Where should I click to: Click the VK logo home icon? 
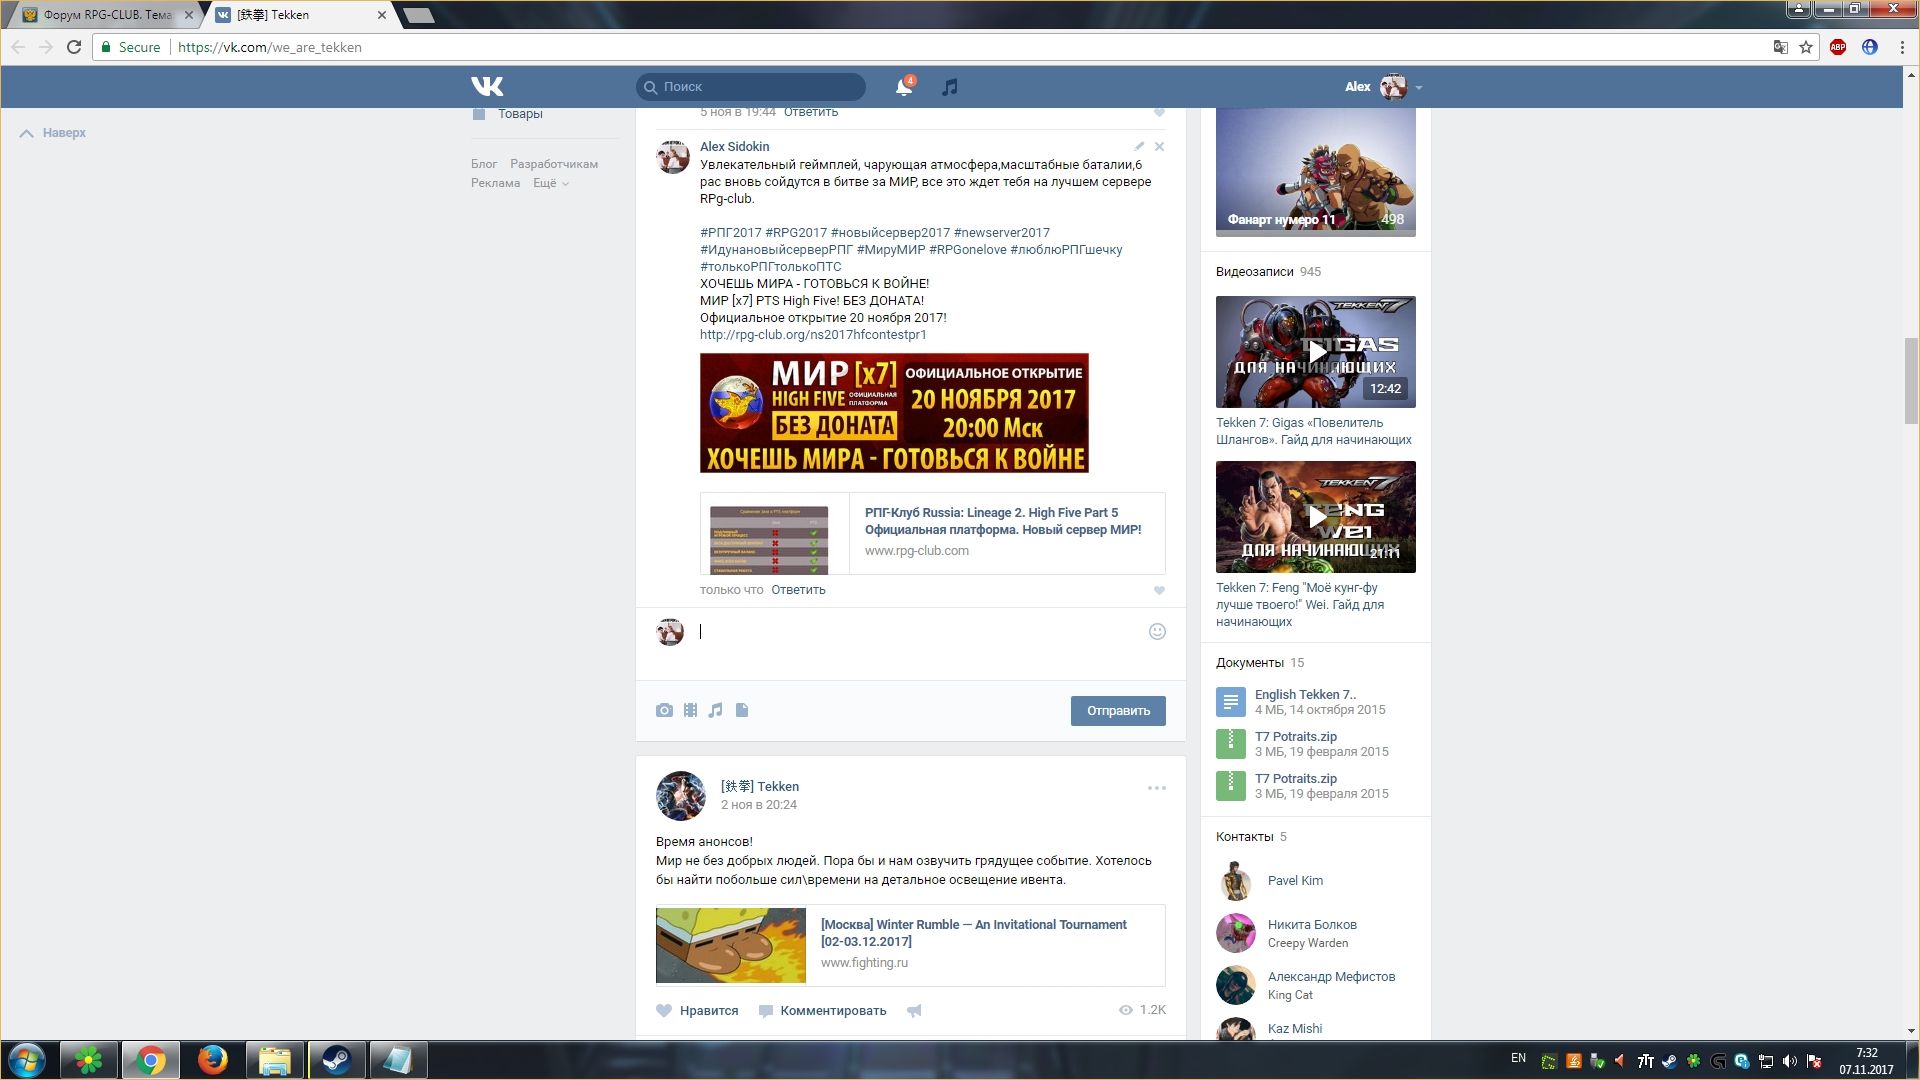487,87
